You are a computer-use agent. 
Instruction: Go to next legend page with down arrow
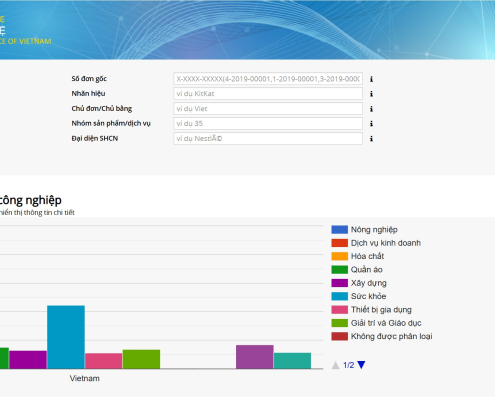[361, 365]
